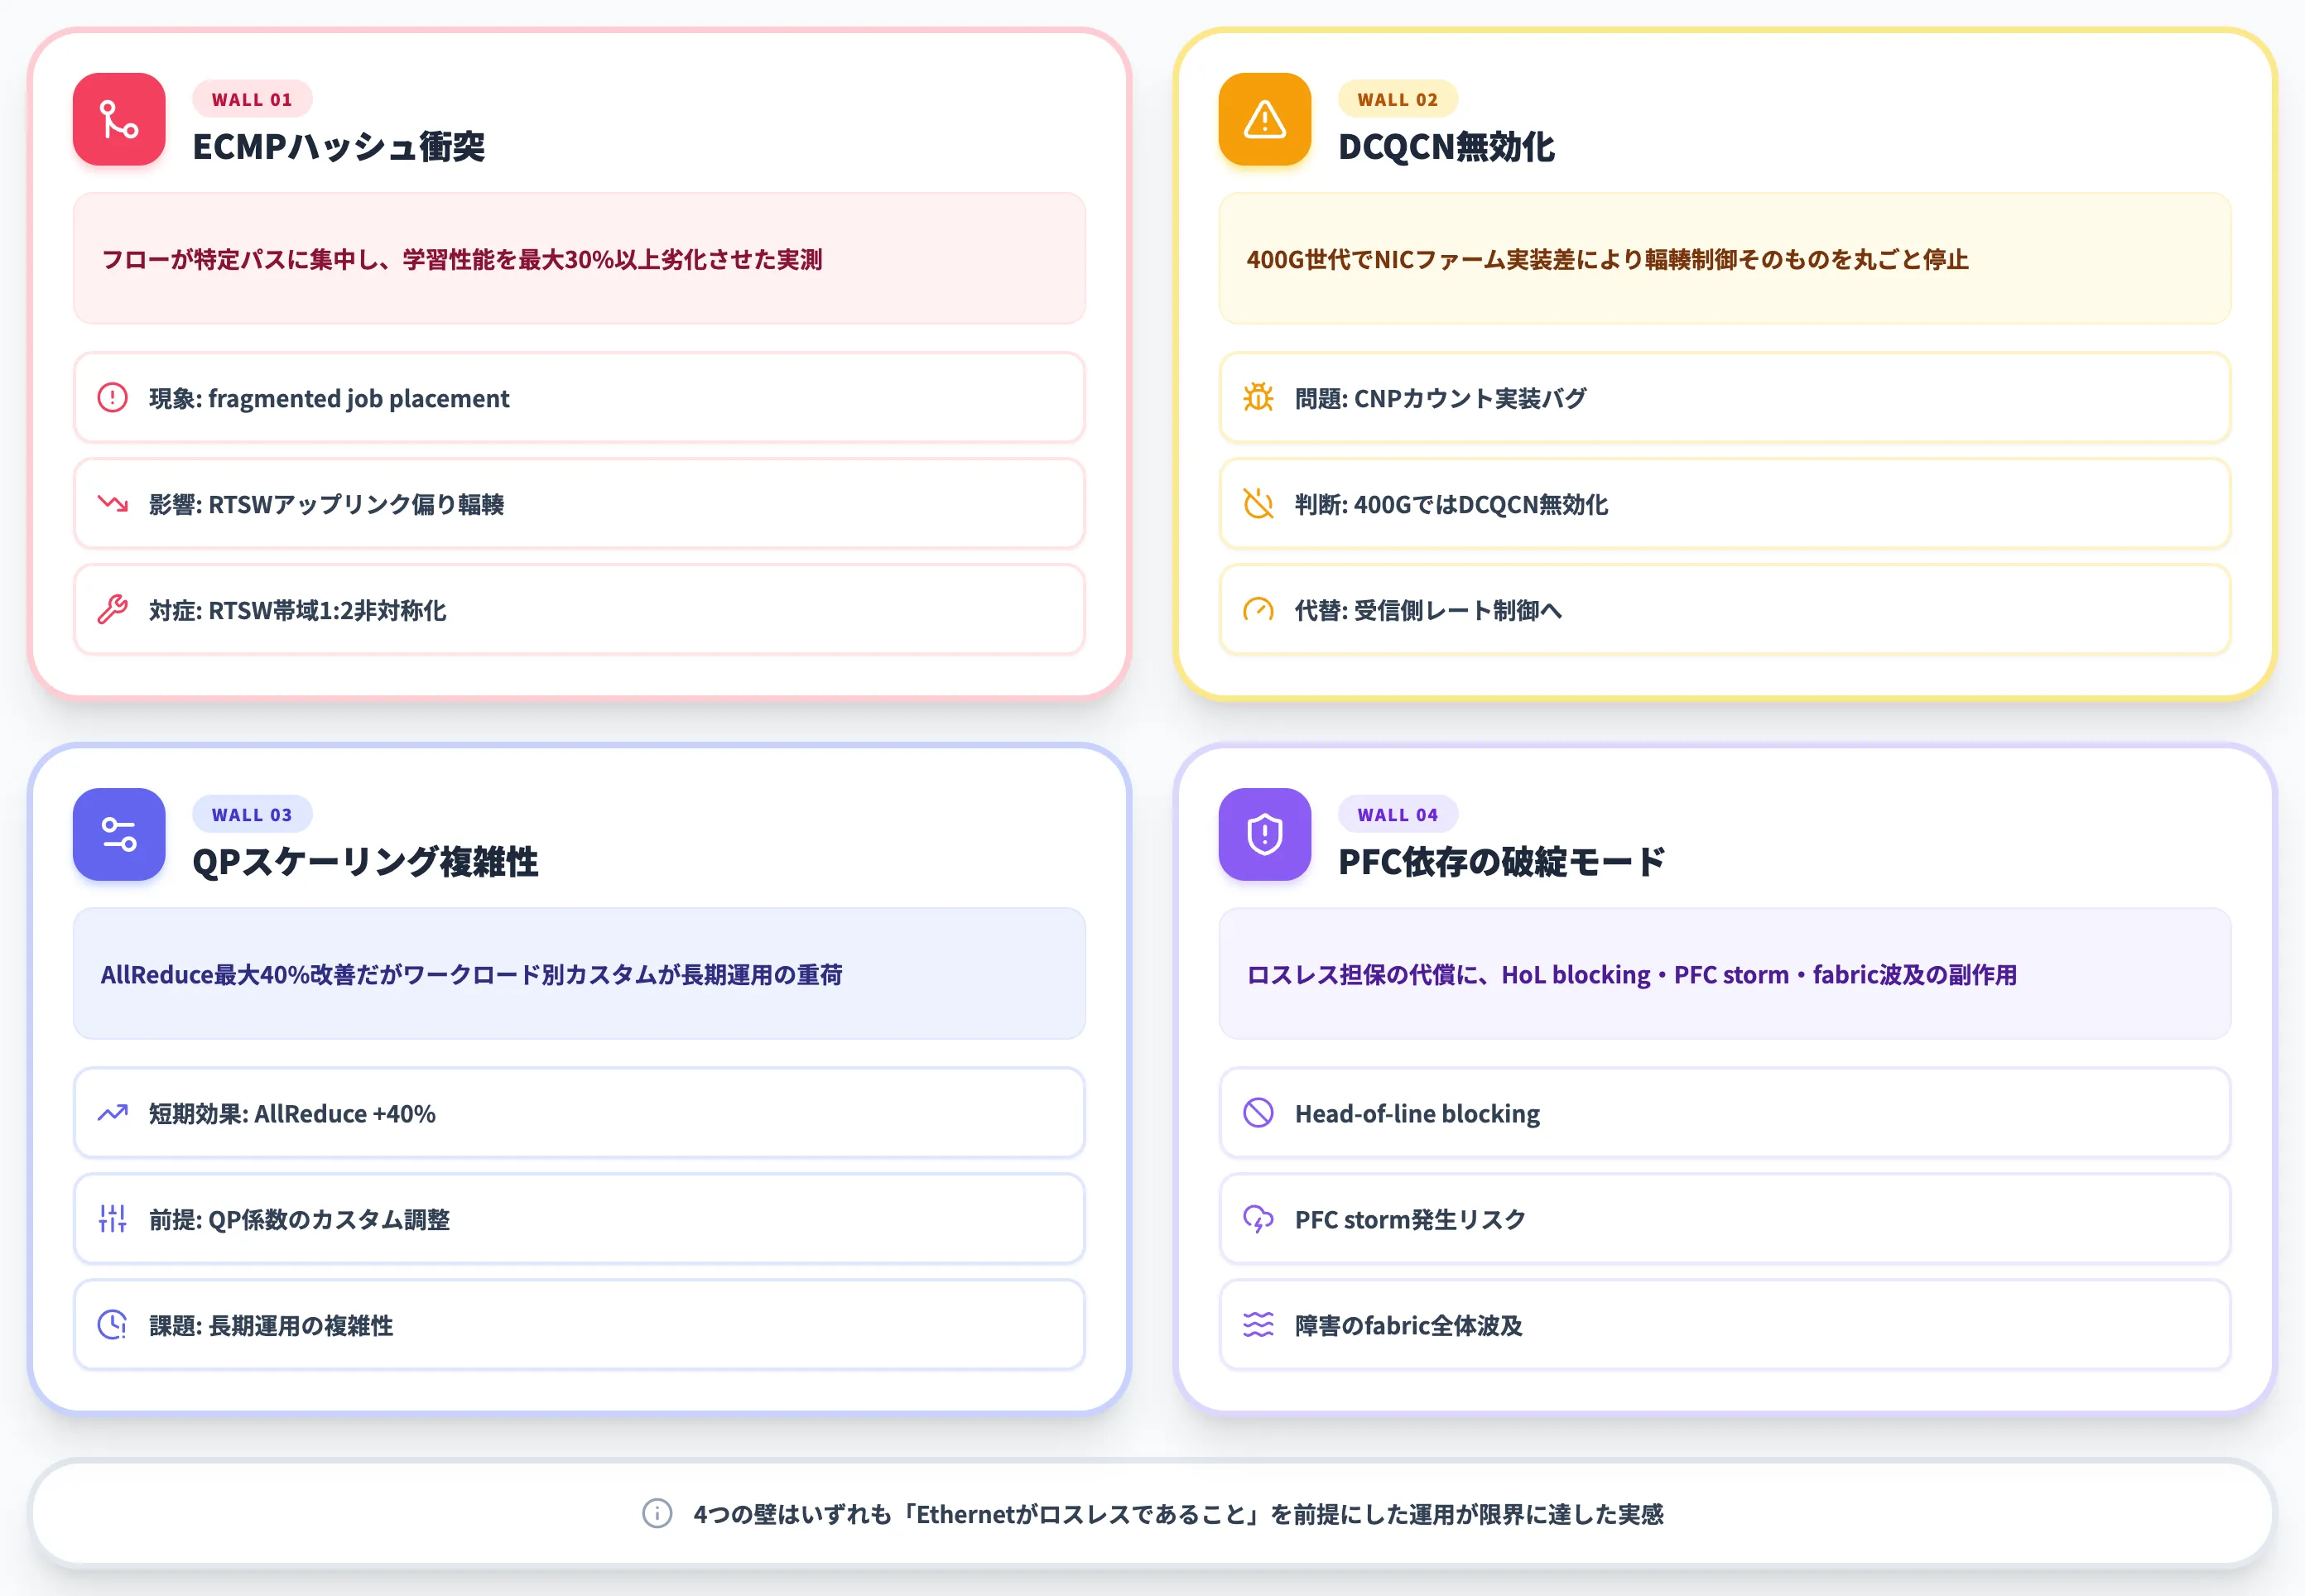Select the 影響: RTSWアップリンク偏り輻輳 row

[579, 504]
